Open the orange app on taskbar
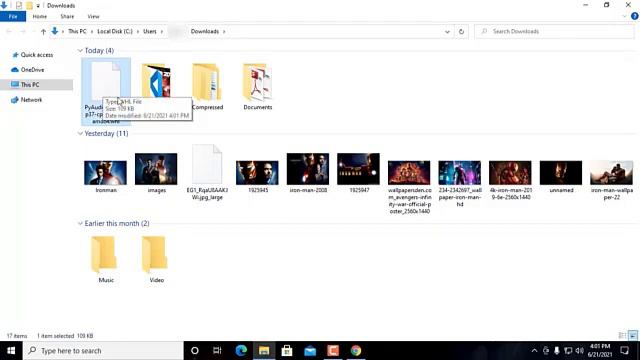 tap(333, 351)
